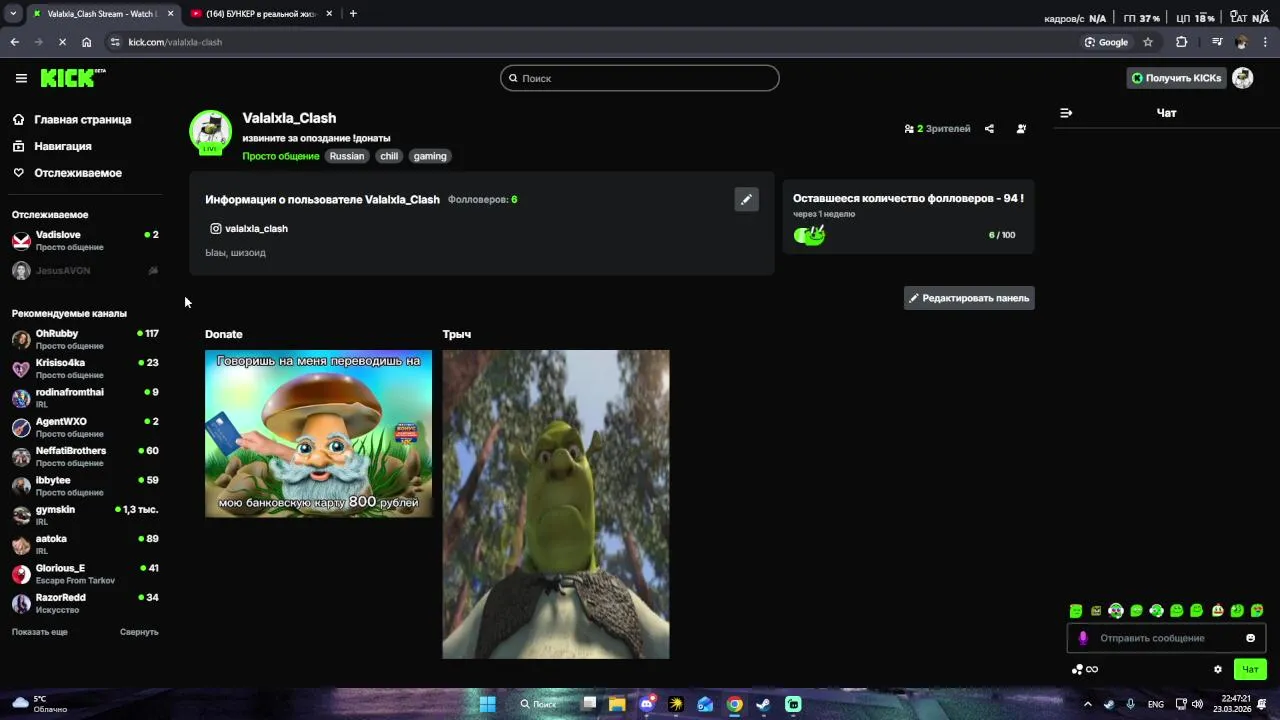Click the user-manage icon beside share
Image resolution: width=1280 pixels, height=720 pixels.
pos(1021,129)
